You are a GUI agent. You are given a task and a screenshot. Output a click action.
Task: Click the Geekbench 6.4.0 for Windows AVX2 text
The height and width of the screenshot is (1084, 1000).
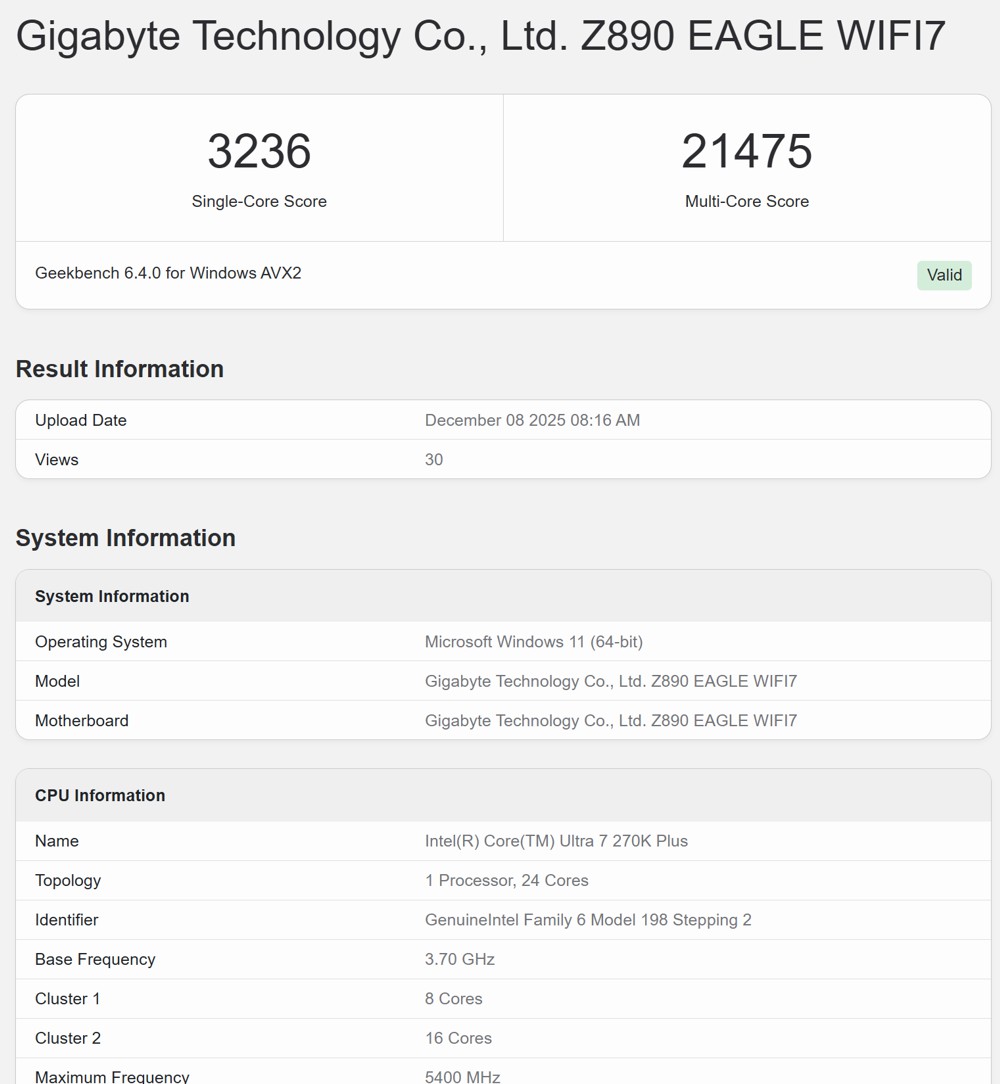(x=168, y=273)
